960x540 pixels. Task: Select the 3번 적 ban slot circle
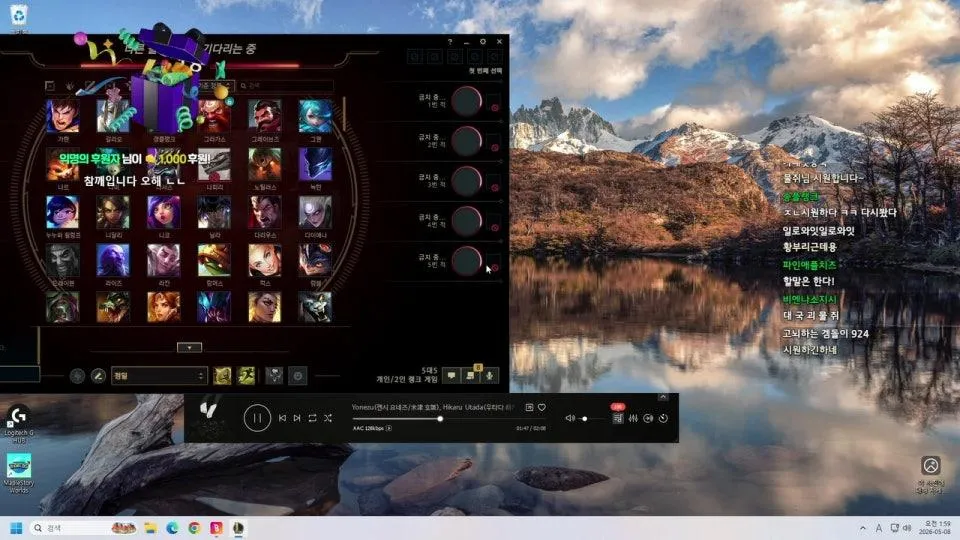tap(467, 181)
